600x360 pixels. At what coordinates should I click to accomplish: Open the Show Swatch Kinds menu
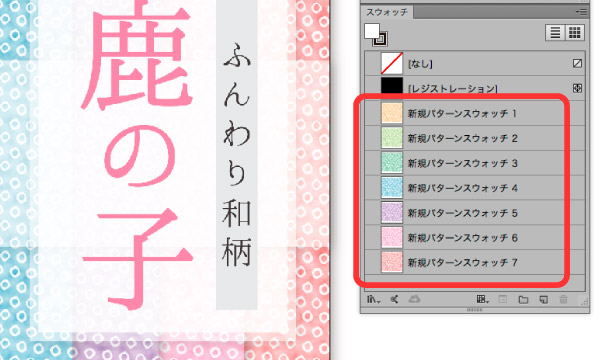[483, 300]
